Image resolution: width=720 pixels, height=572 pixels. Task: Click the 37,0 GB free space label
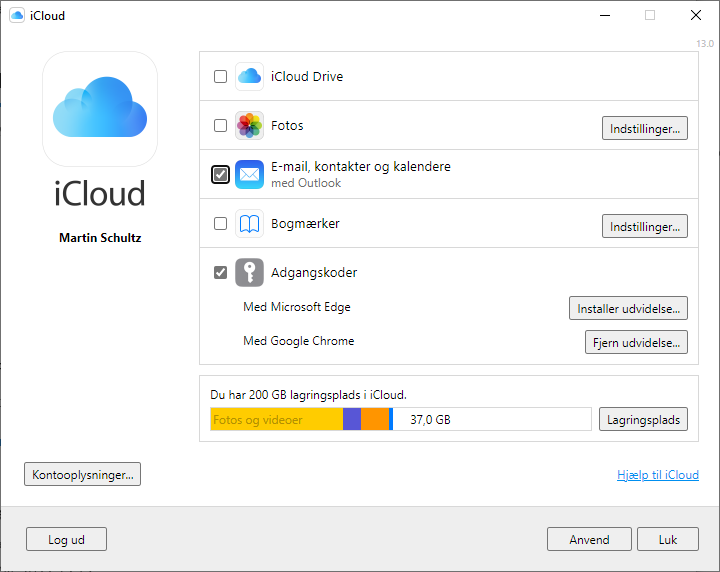(x=430, y=420)
